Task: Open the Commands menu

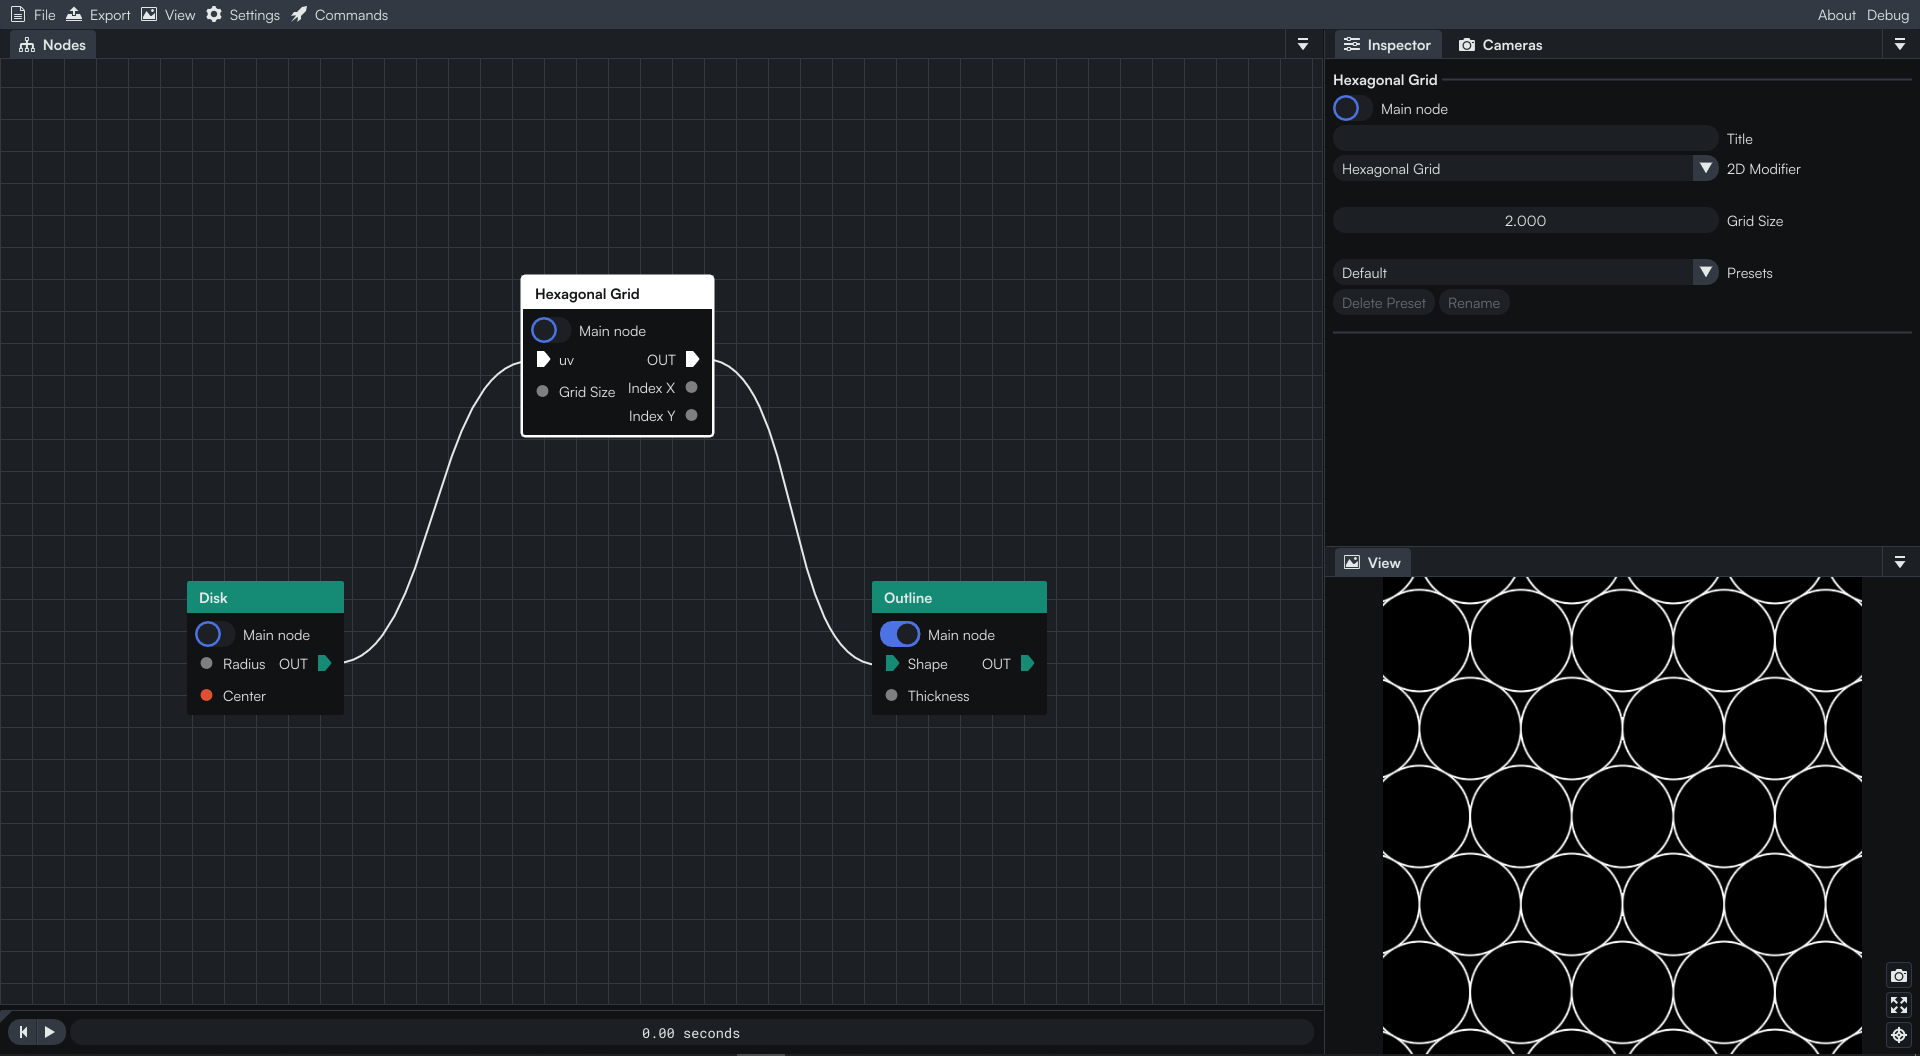Action: (340, 15)
